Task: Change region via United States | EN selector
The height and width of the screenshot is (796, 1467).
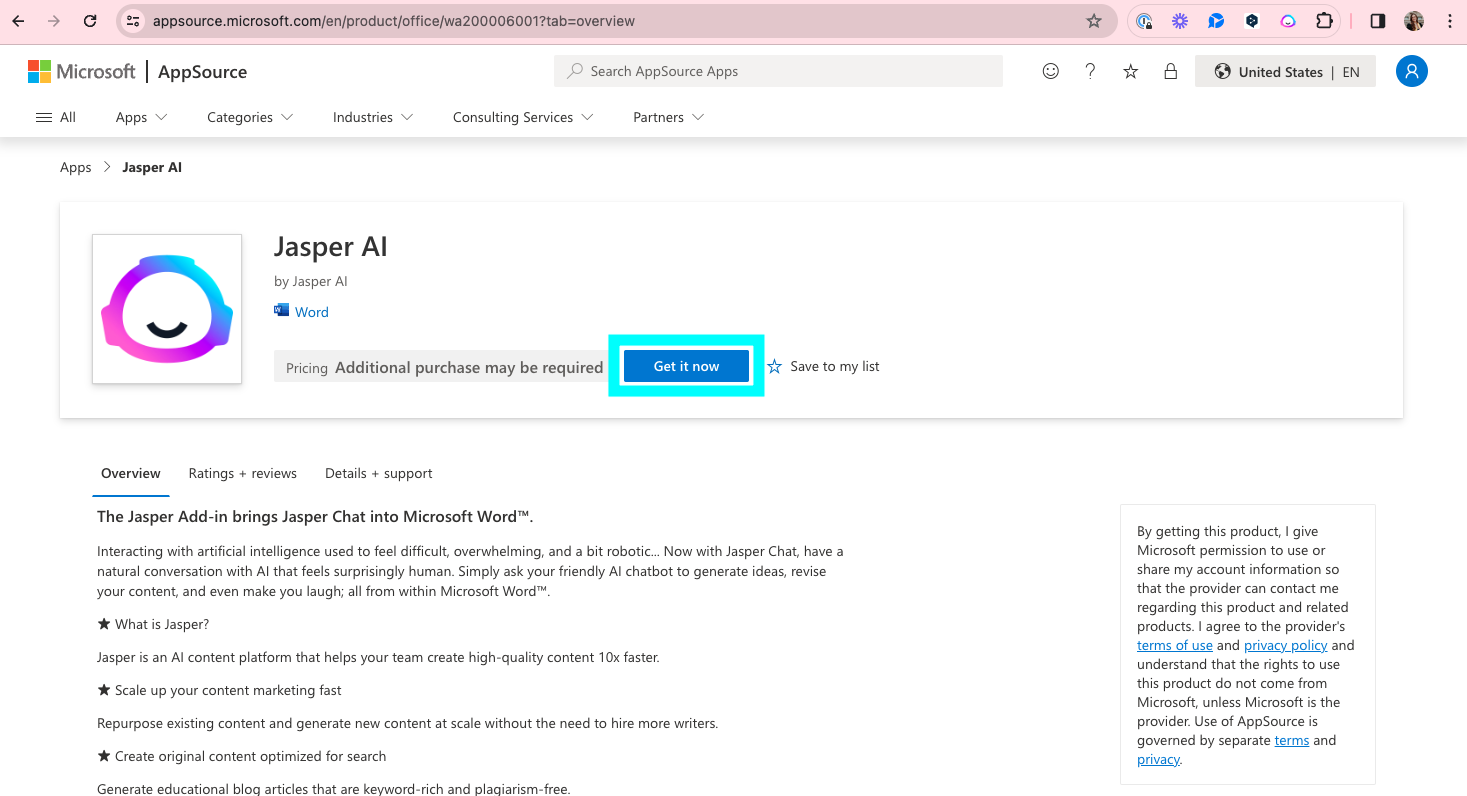Action: click(x=1285, y=72)
